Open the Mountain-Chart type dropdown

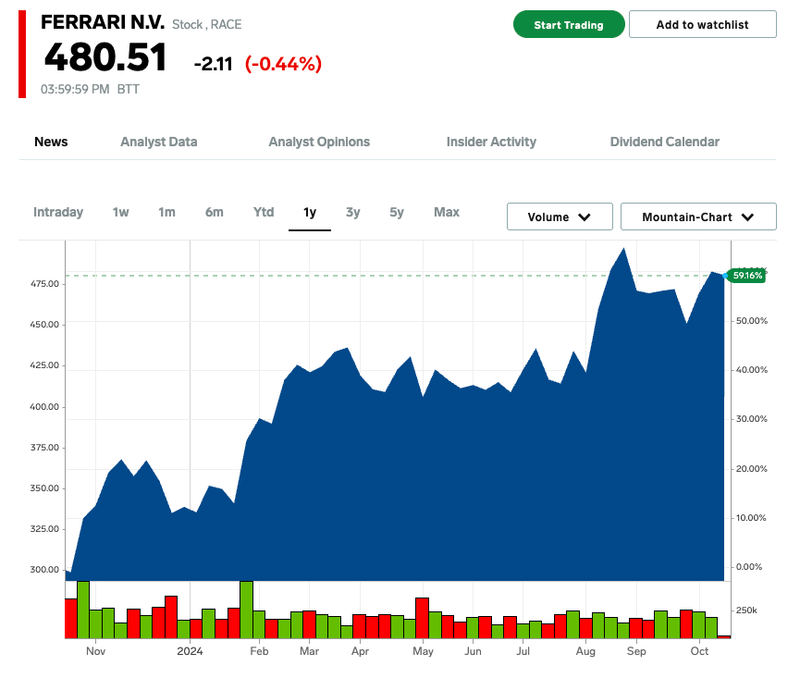click(698, 217)
